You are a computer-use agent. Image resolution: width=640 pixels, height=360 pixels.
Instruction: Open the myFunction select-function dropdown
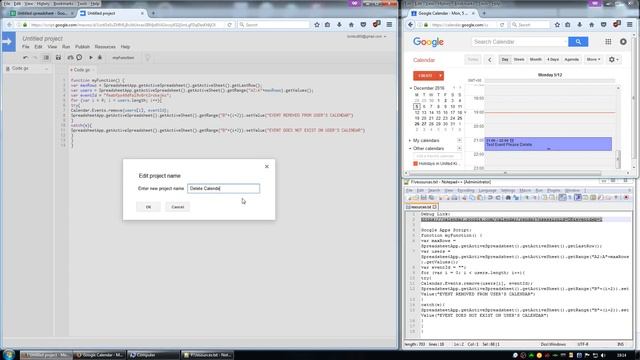[124, 58]
